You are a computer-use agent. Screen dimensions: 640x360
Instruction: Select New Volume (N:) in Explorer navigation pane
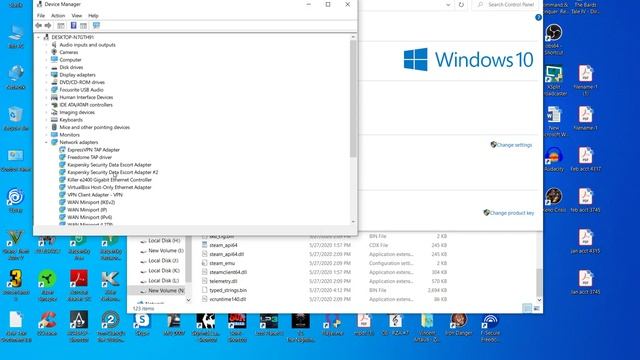(166, 291)
